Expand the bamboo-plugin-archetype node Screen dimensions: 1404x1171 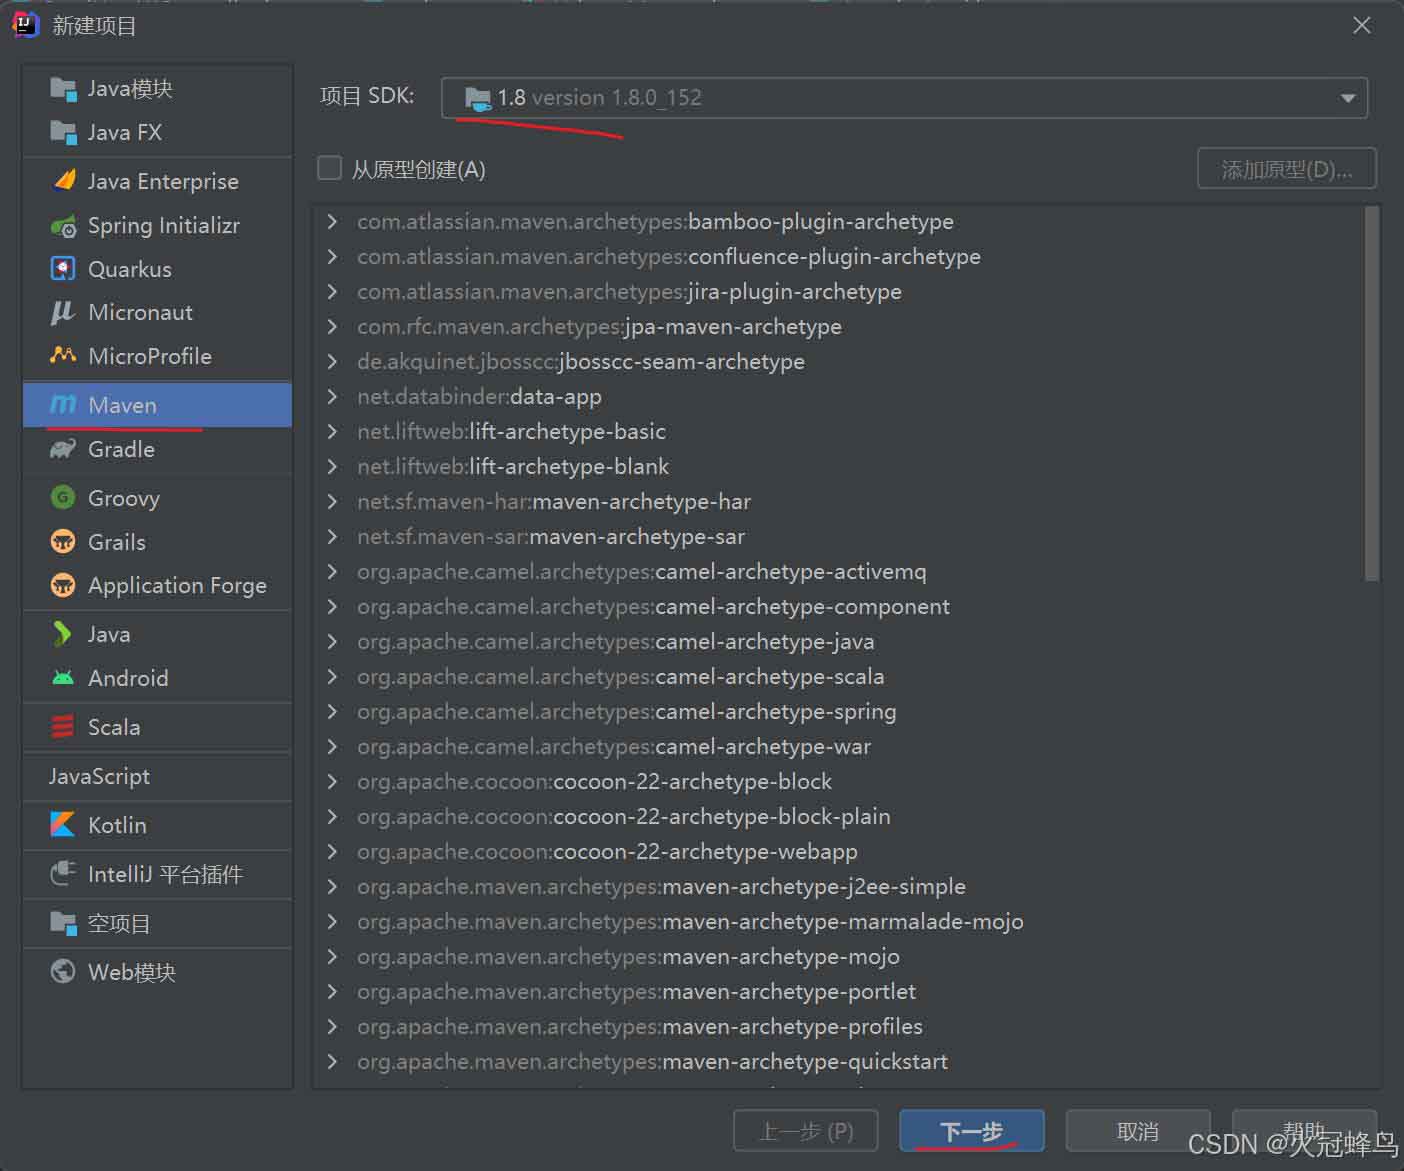pos(332,221)
